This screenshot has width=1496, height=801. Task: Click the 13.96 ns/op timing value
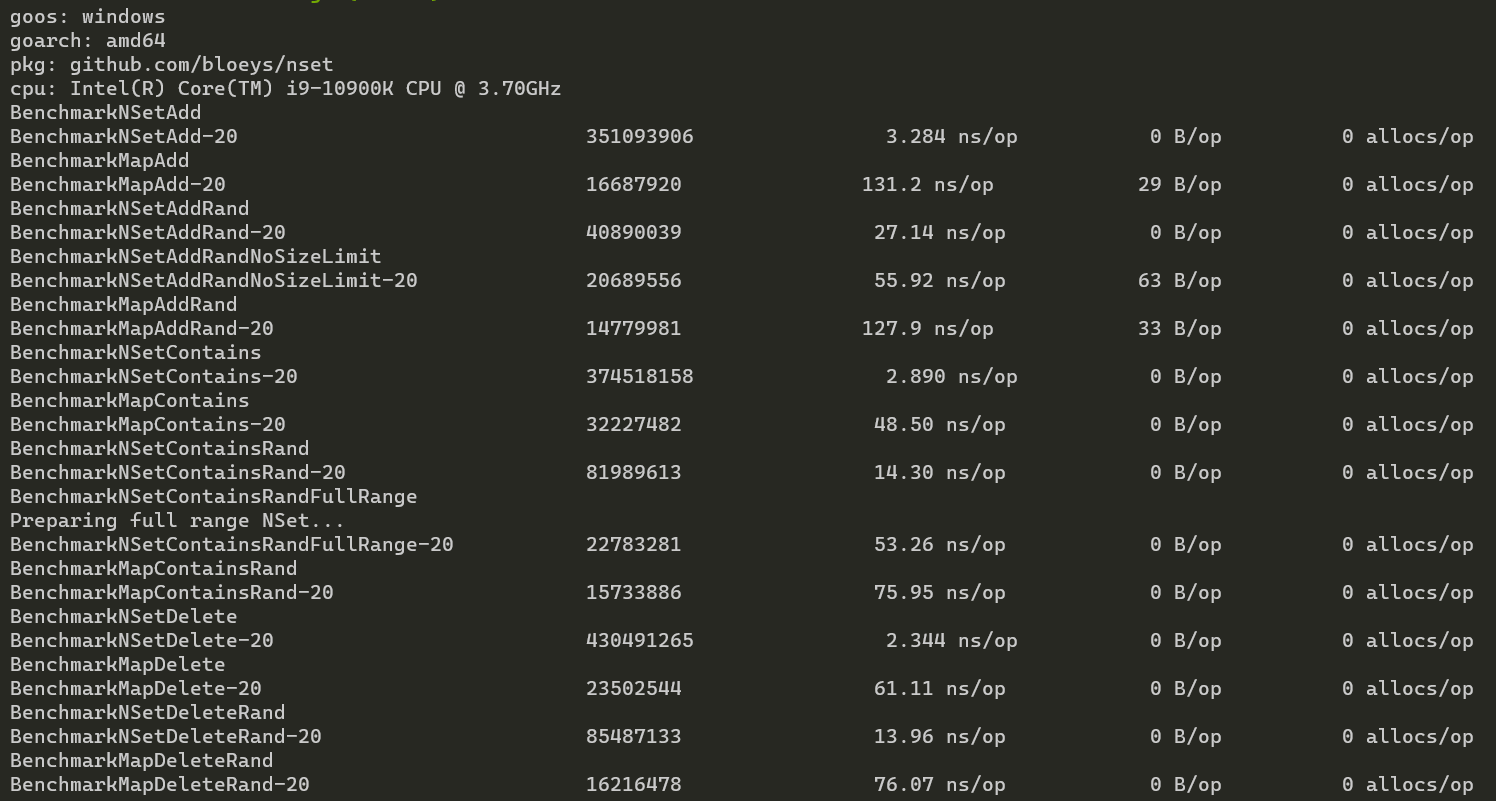(939, 737)
